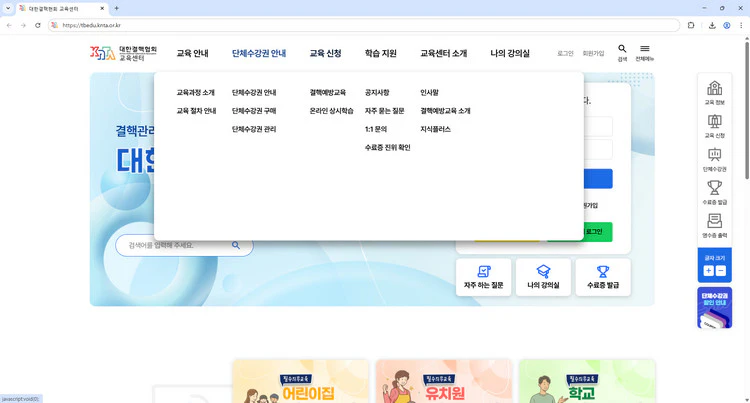Click magnifier icon inside search box
The height and width of the screenshot is (403, 750).
pyautogui.click(x=236, y=245)
